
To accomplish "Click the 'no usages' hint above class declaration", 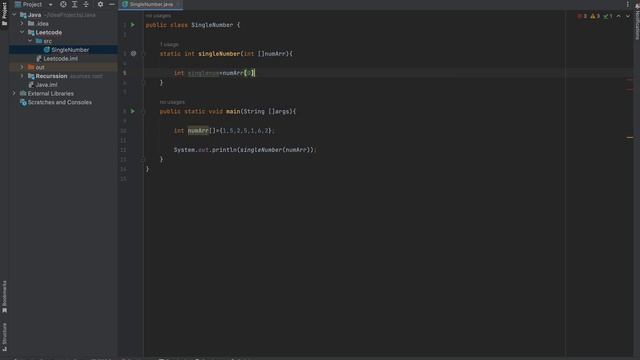I will 158,16.
